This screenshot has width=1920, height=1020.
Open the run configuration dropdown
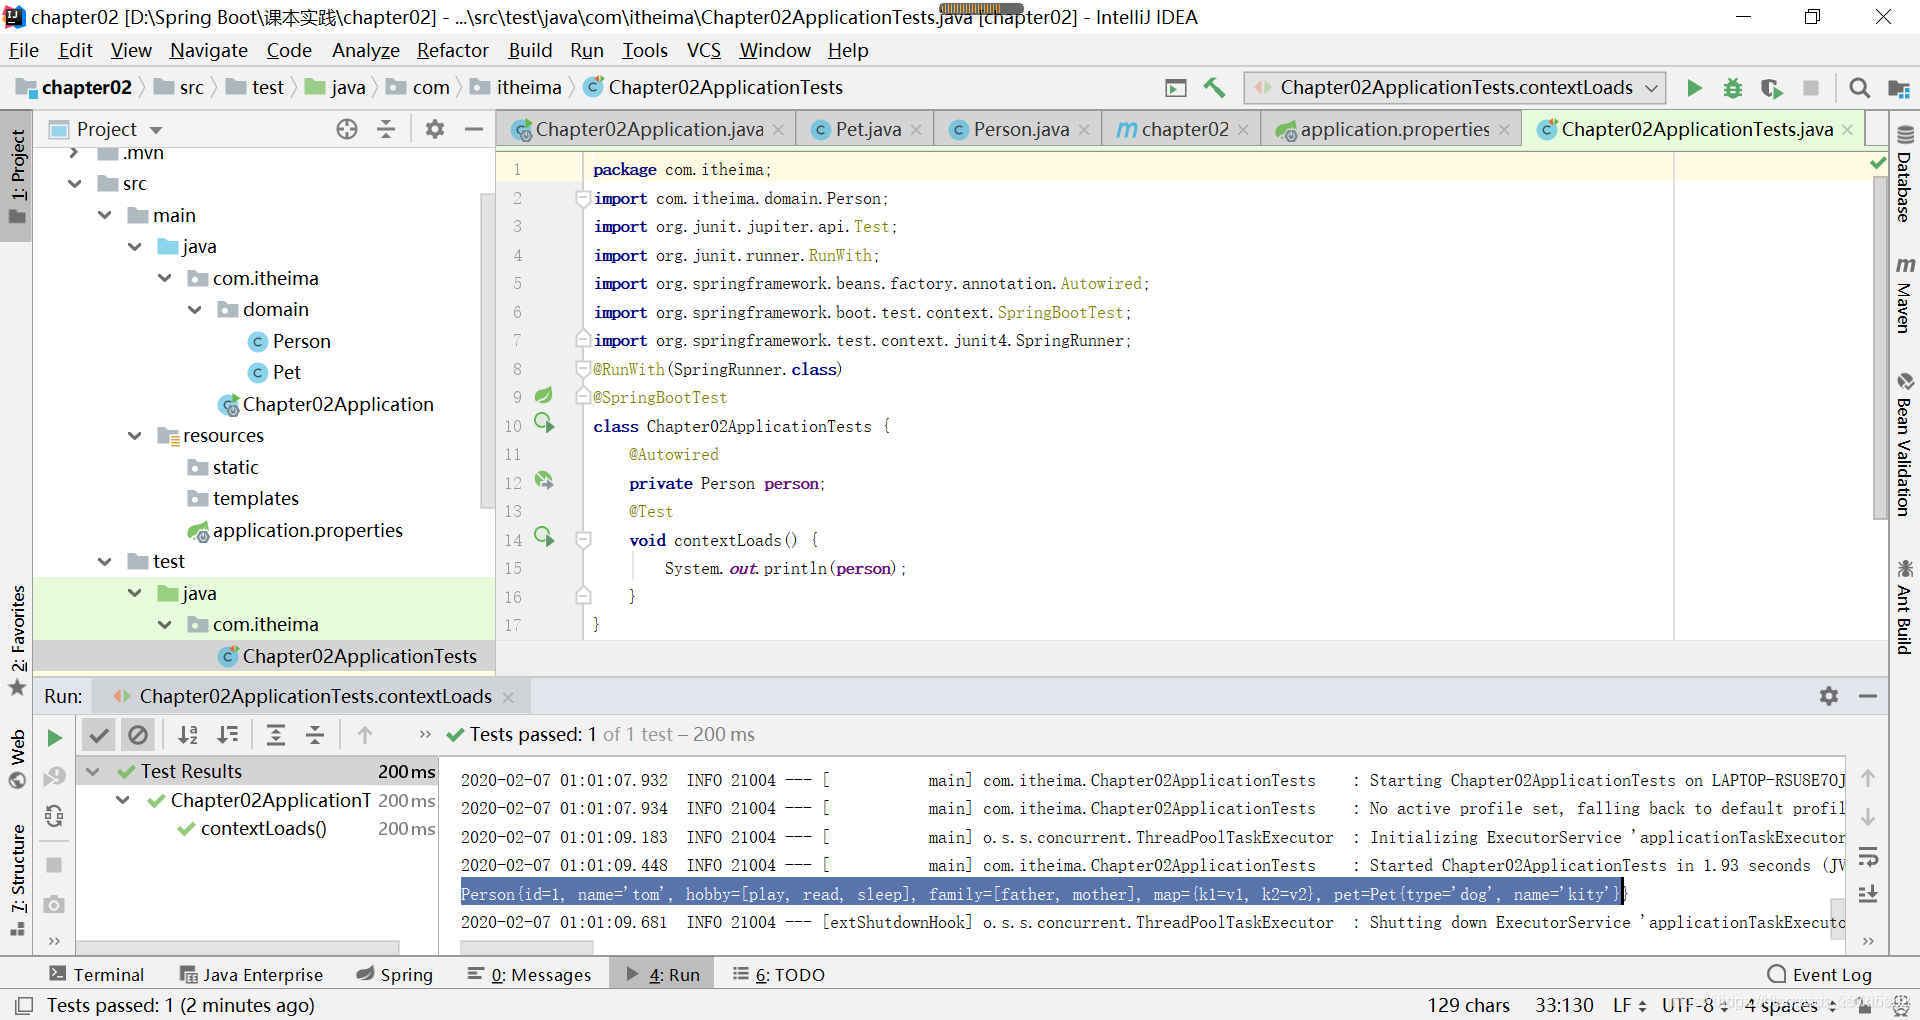[x=1455, y=88]
